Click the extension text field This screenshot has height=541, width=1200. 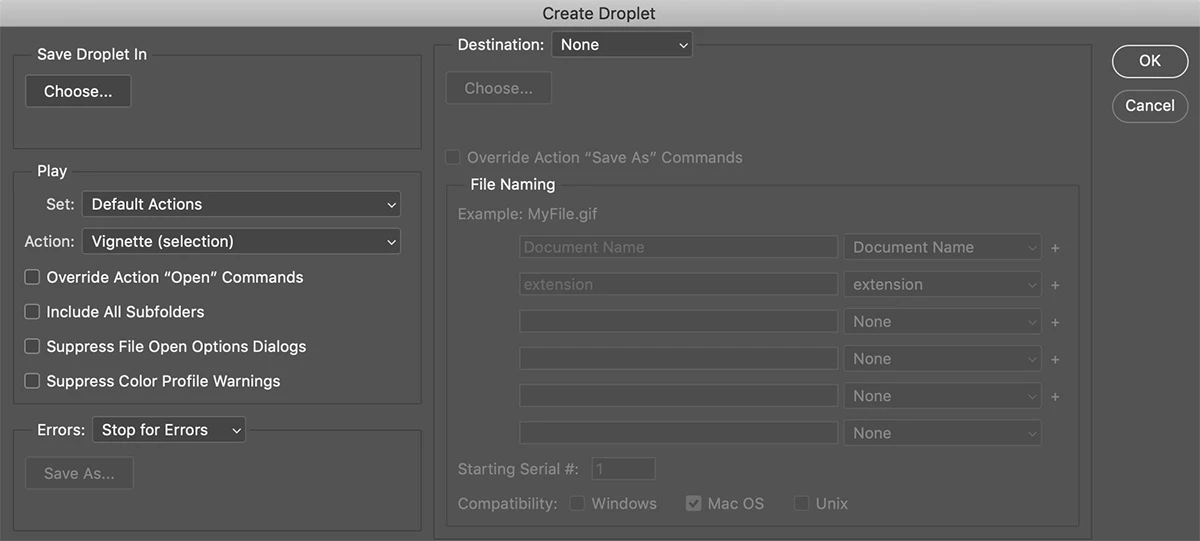[678, 284]
